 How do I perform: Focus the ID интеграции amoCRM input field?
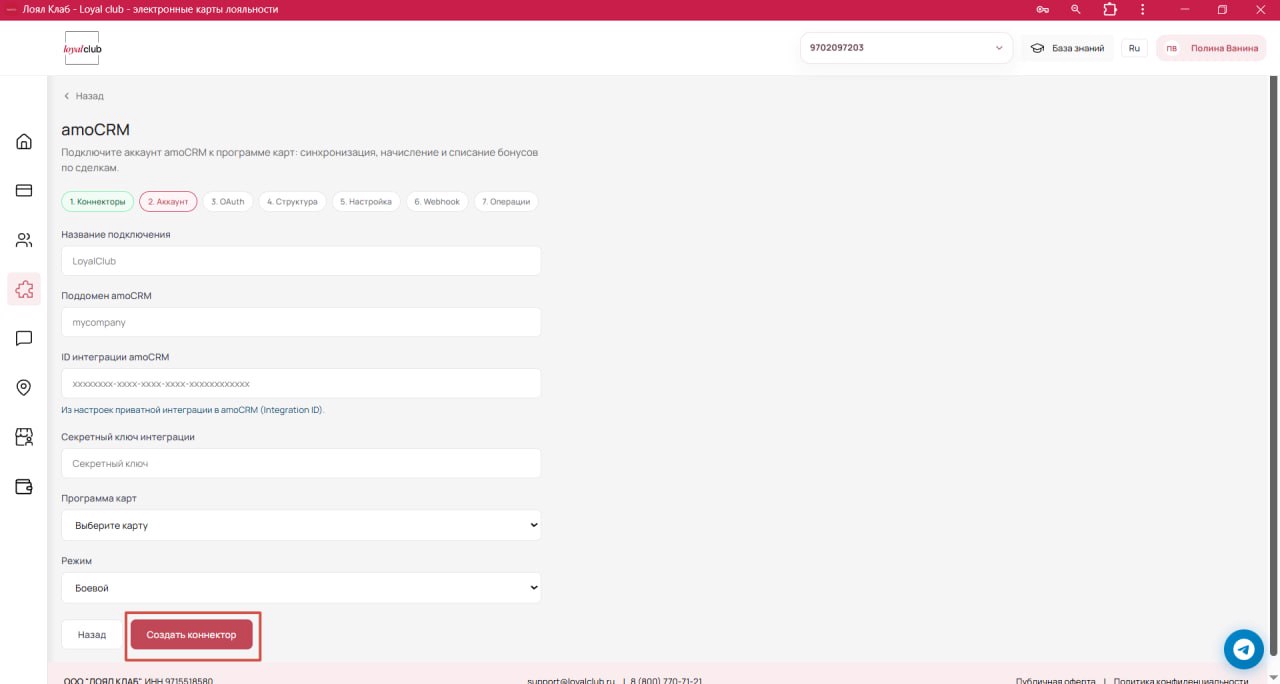[x=301, y=383]
